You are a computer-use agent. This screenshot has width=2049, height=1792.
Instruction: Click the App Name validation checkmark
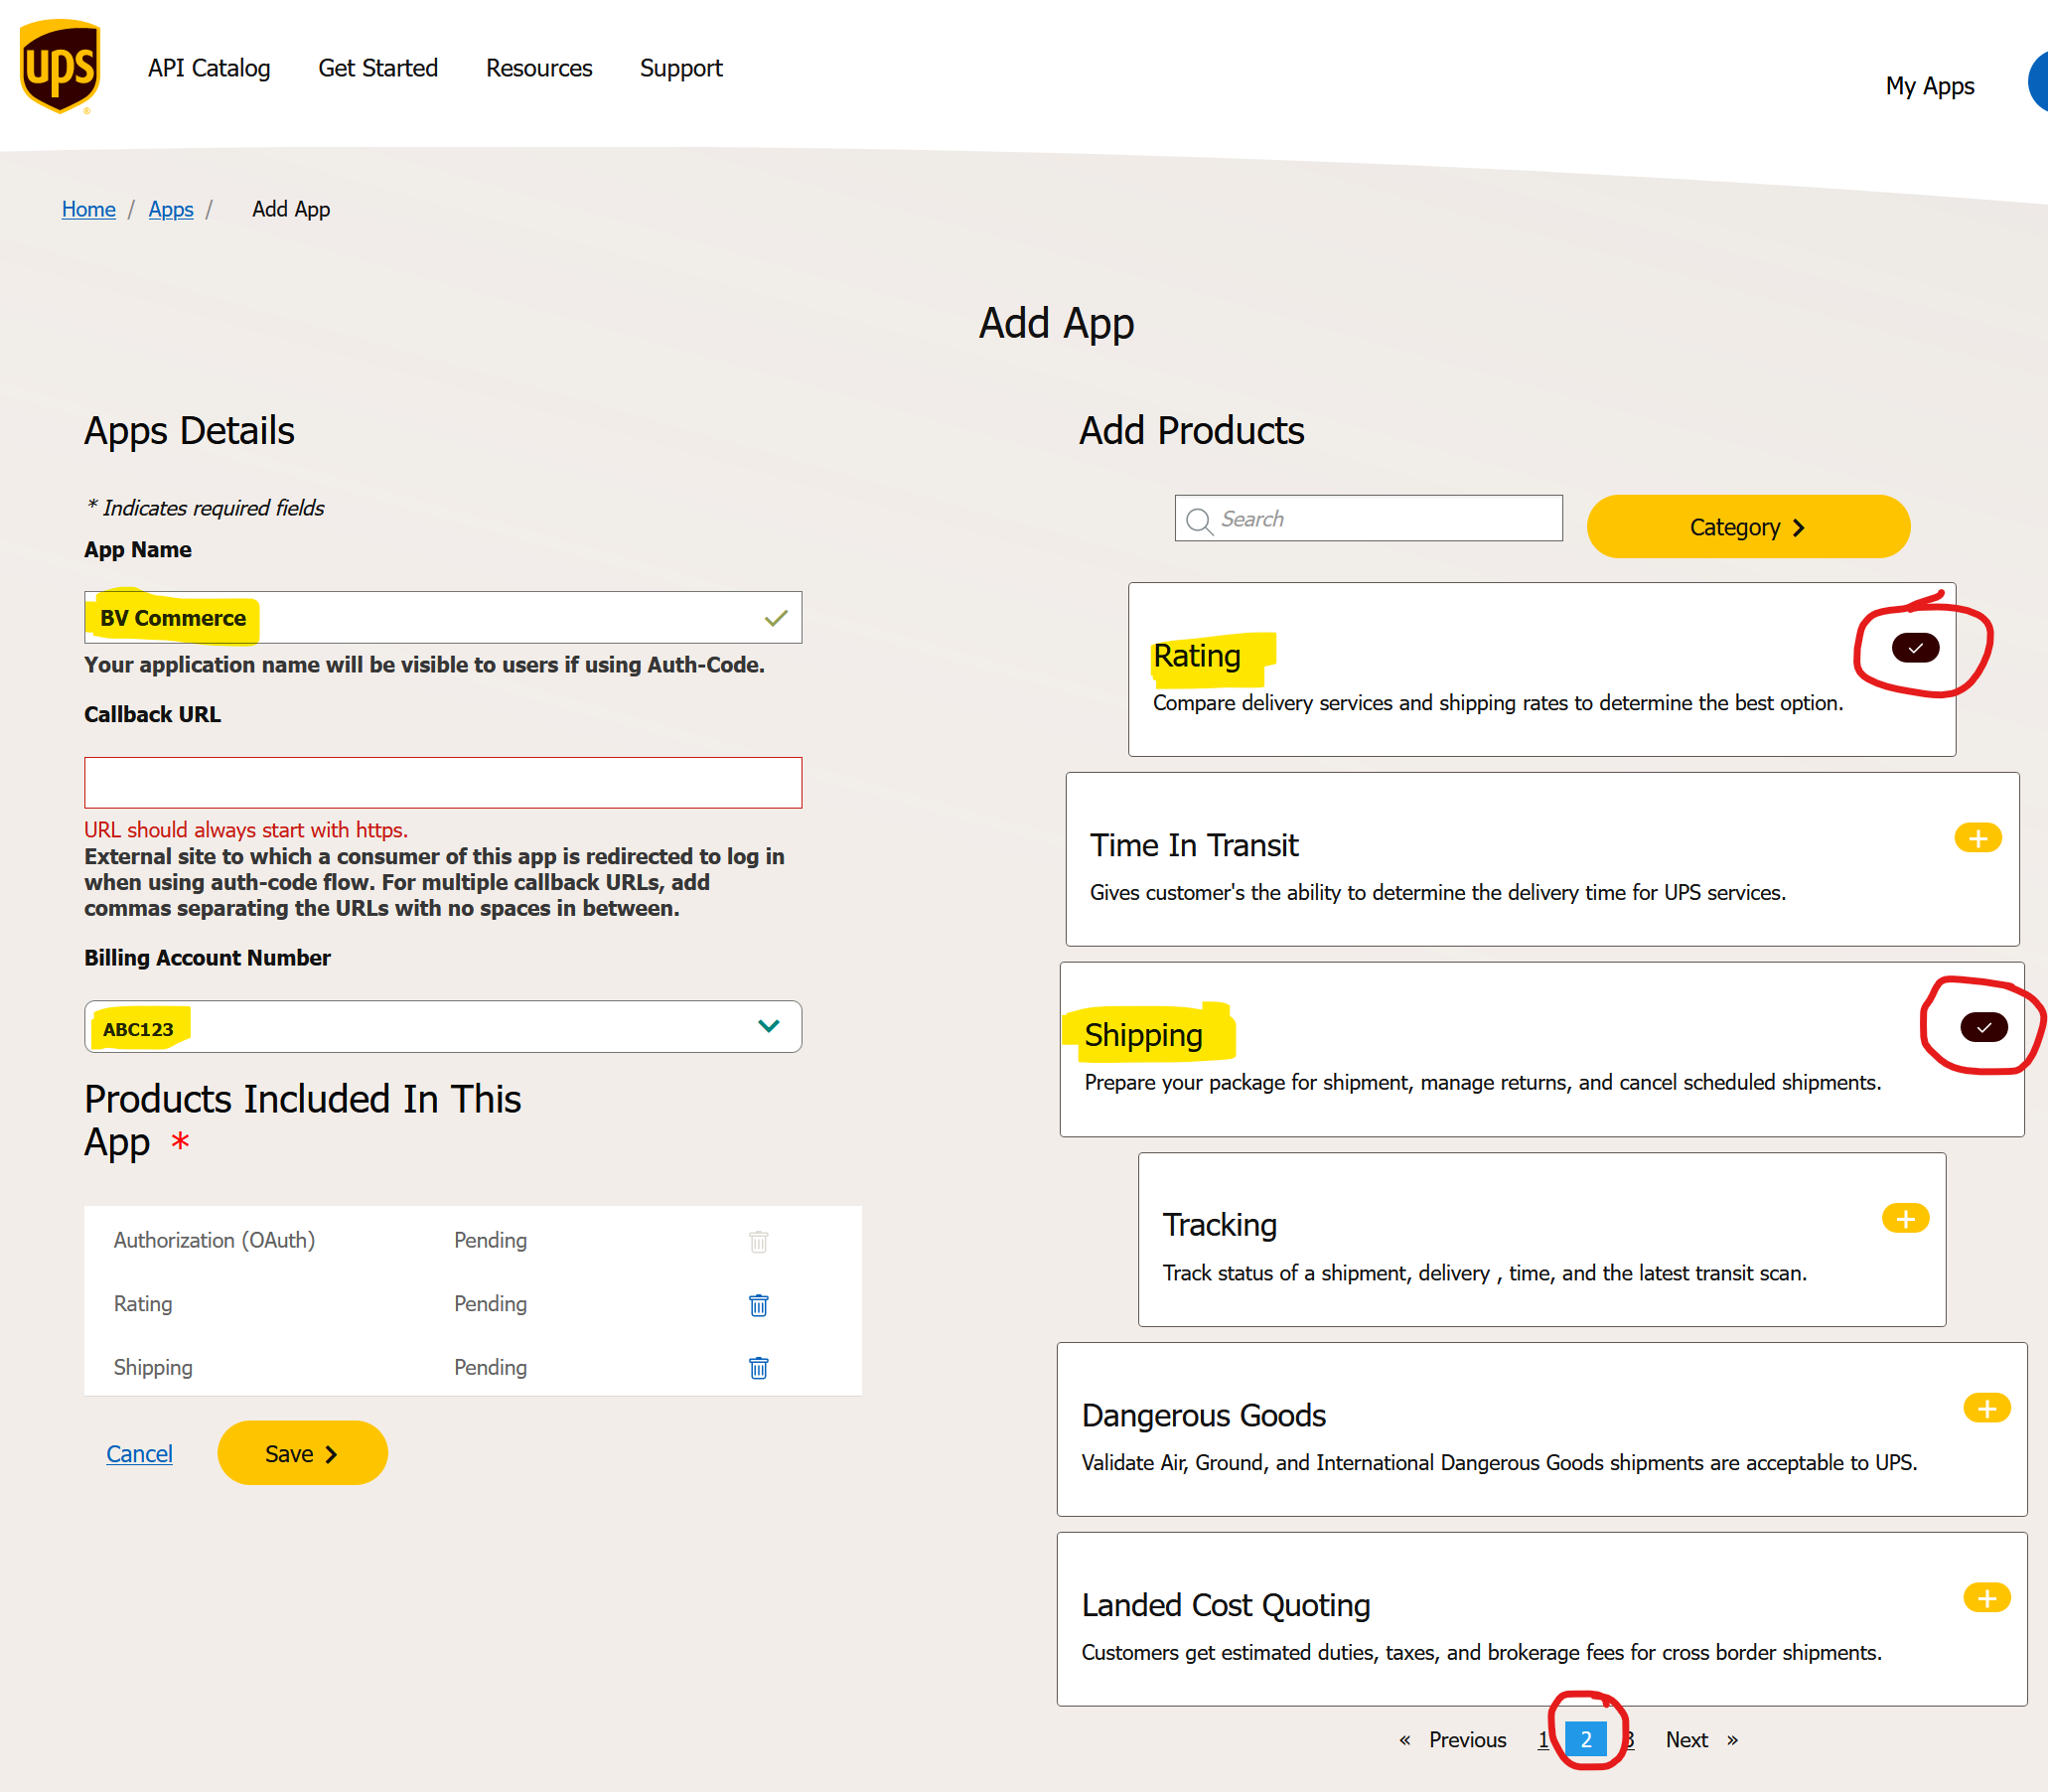pos(776,619)
